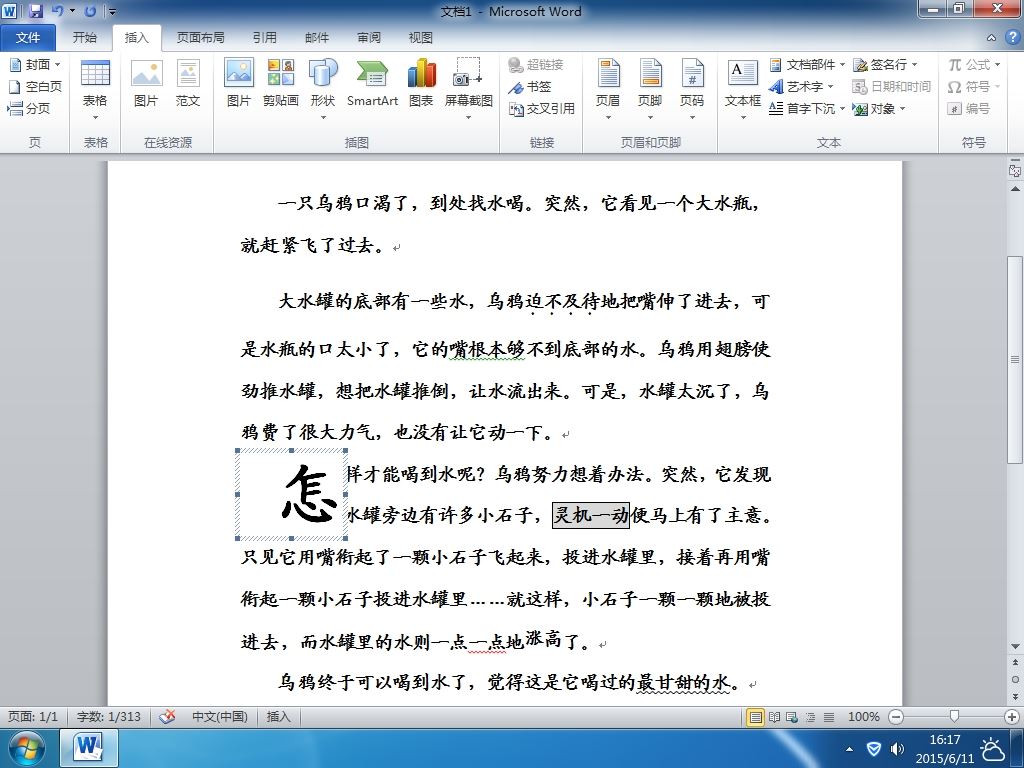Insert a SmartArt graphic
The width and height of the screenshot is (1024, 768).
pos(372,84)
